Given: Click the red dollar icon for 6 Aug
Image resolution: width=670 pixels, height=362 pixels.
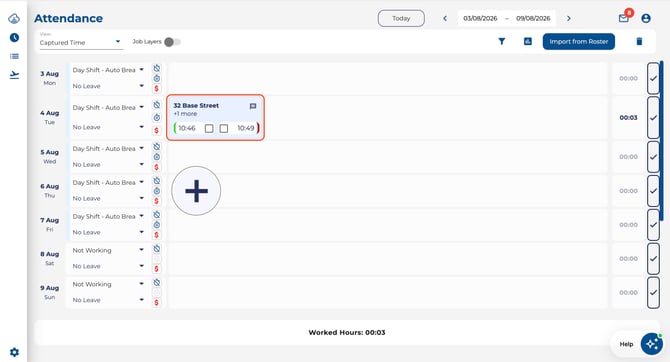Looking at the screenshot, I should 156,201.
